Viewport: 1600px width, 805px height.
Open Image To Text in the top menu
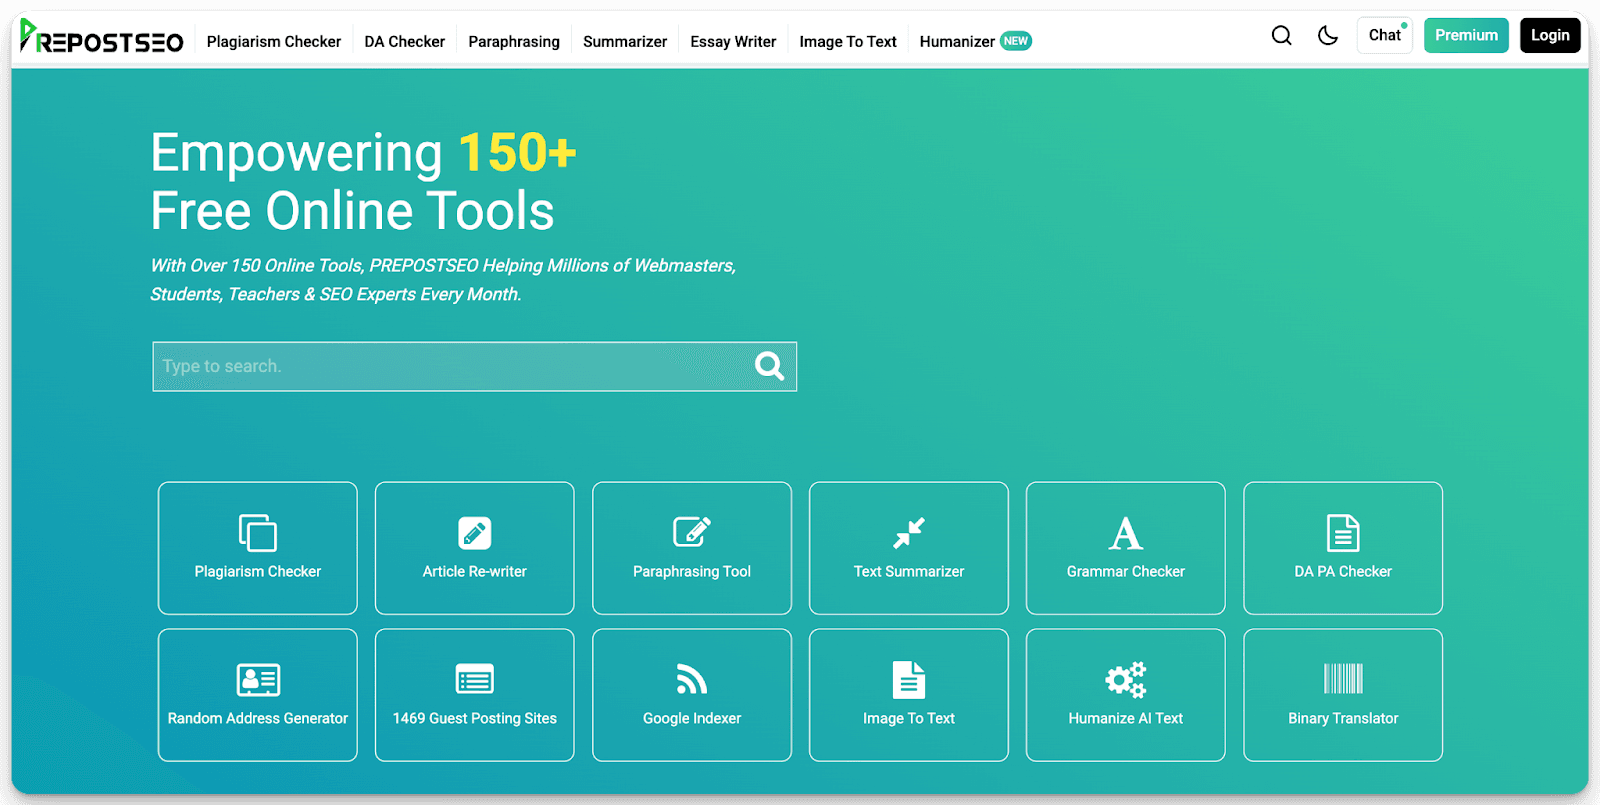tap(848, 41)
